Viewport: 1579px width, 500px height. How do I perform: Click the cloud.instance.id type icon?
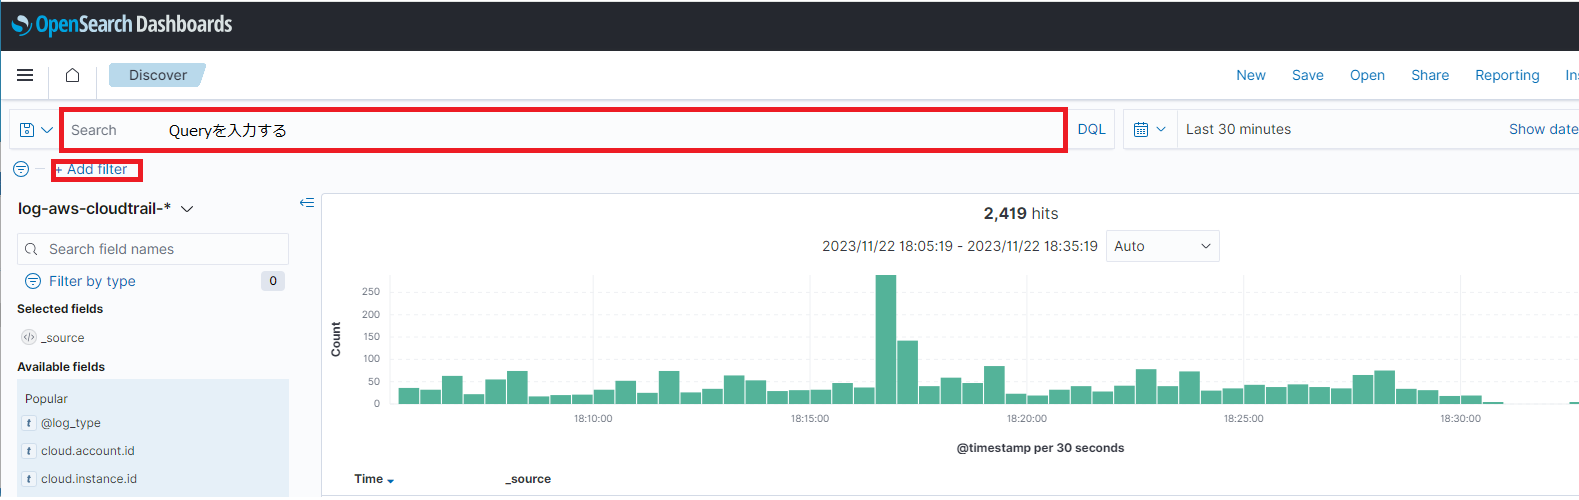click(x=29, y=479)
